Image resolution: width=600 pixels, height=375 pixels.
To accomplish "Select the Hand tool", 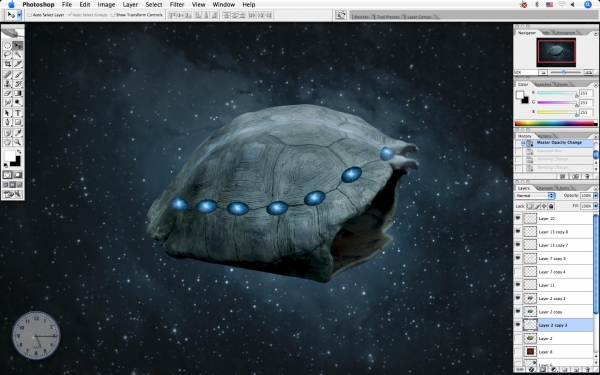I will click(7, 142).
